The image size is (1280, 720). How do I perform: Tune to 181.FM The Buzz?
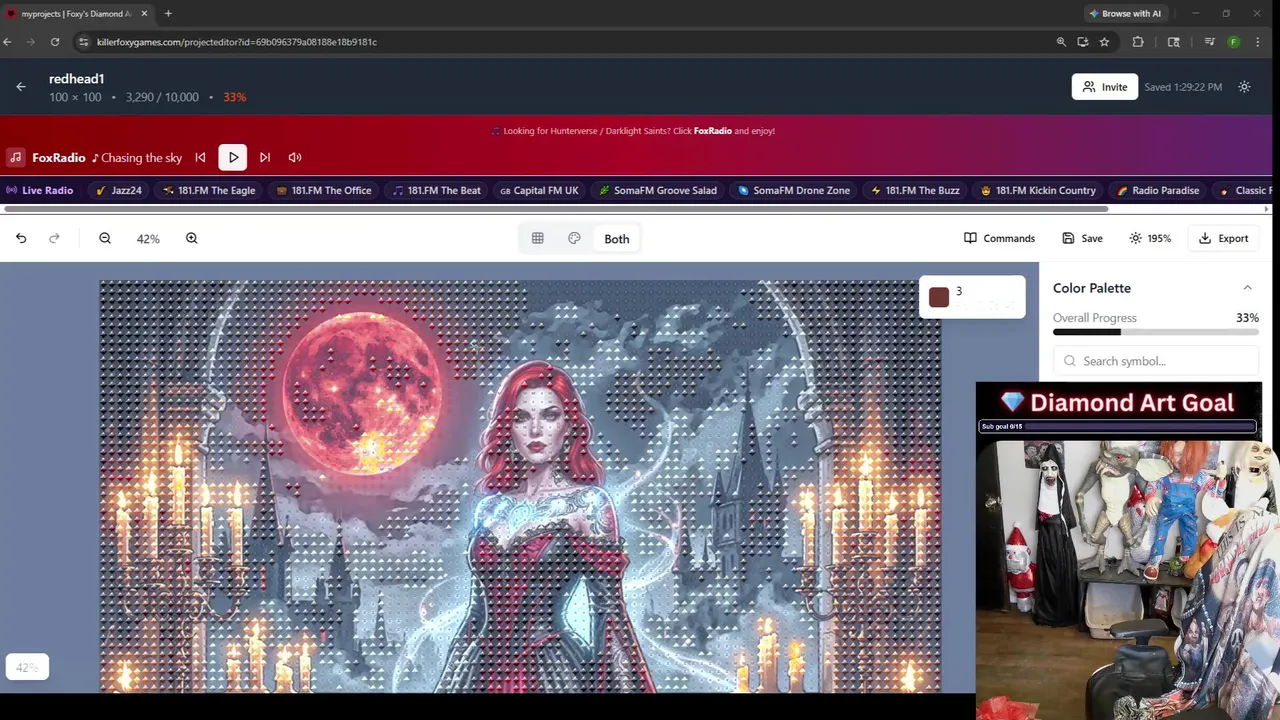click(x=915, y=190)
